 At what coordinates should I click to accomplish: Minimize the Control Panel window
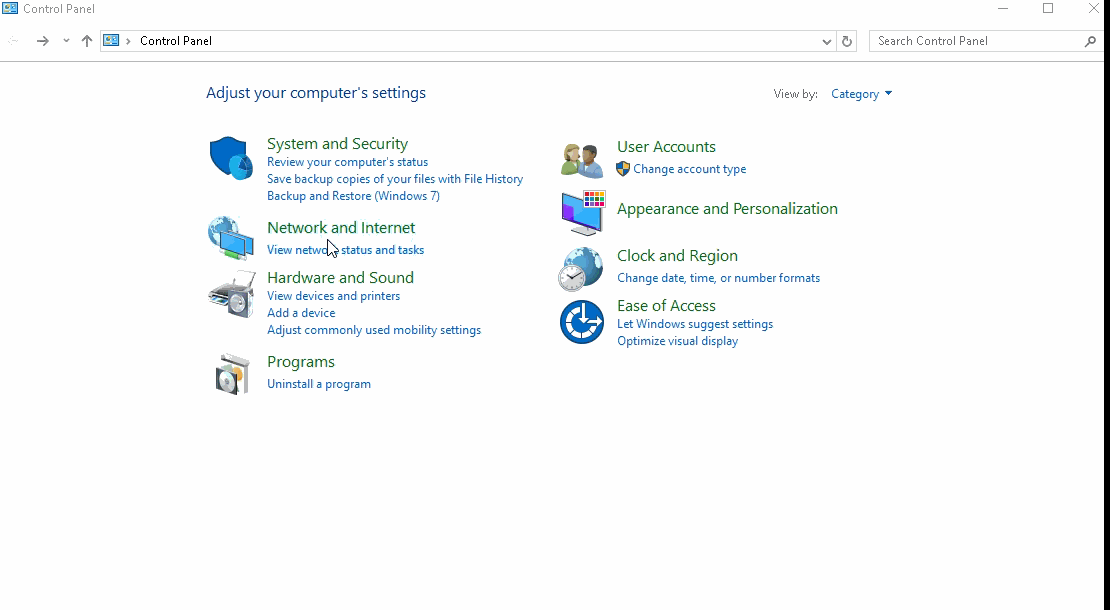(x=1003, y=8)
